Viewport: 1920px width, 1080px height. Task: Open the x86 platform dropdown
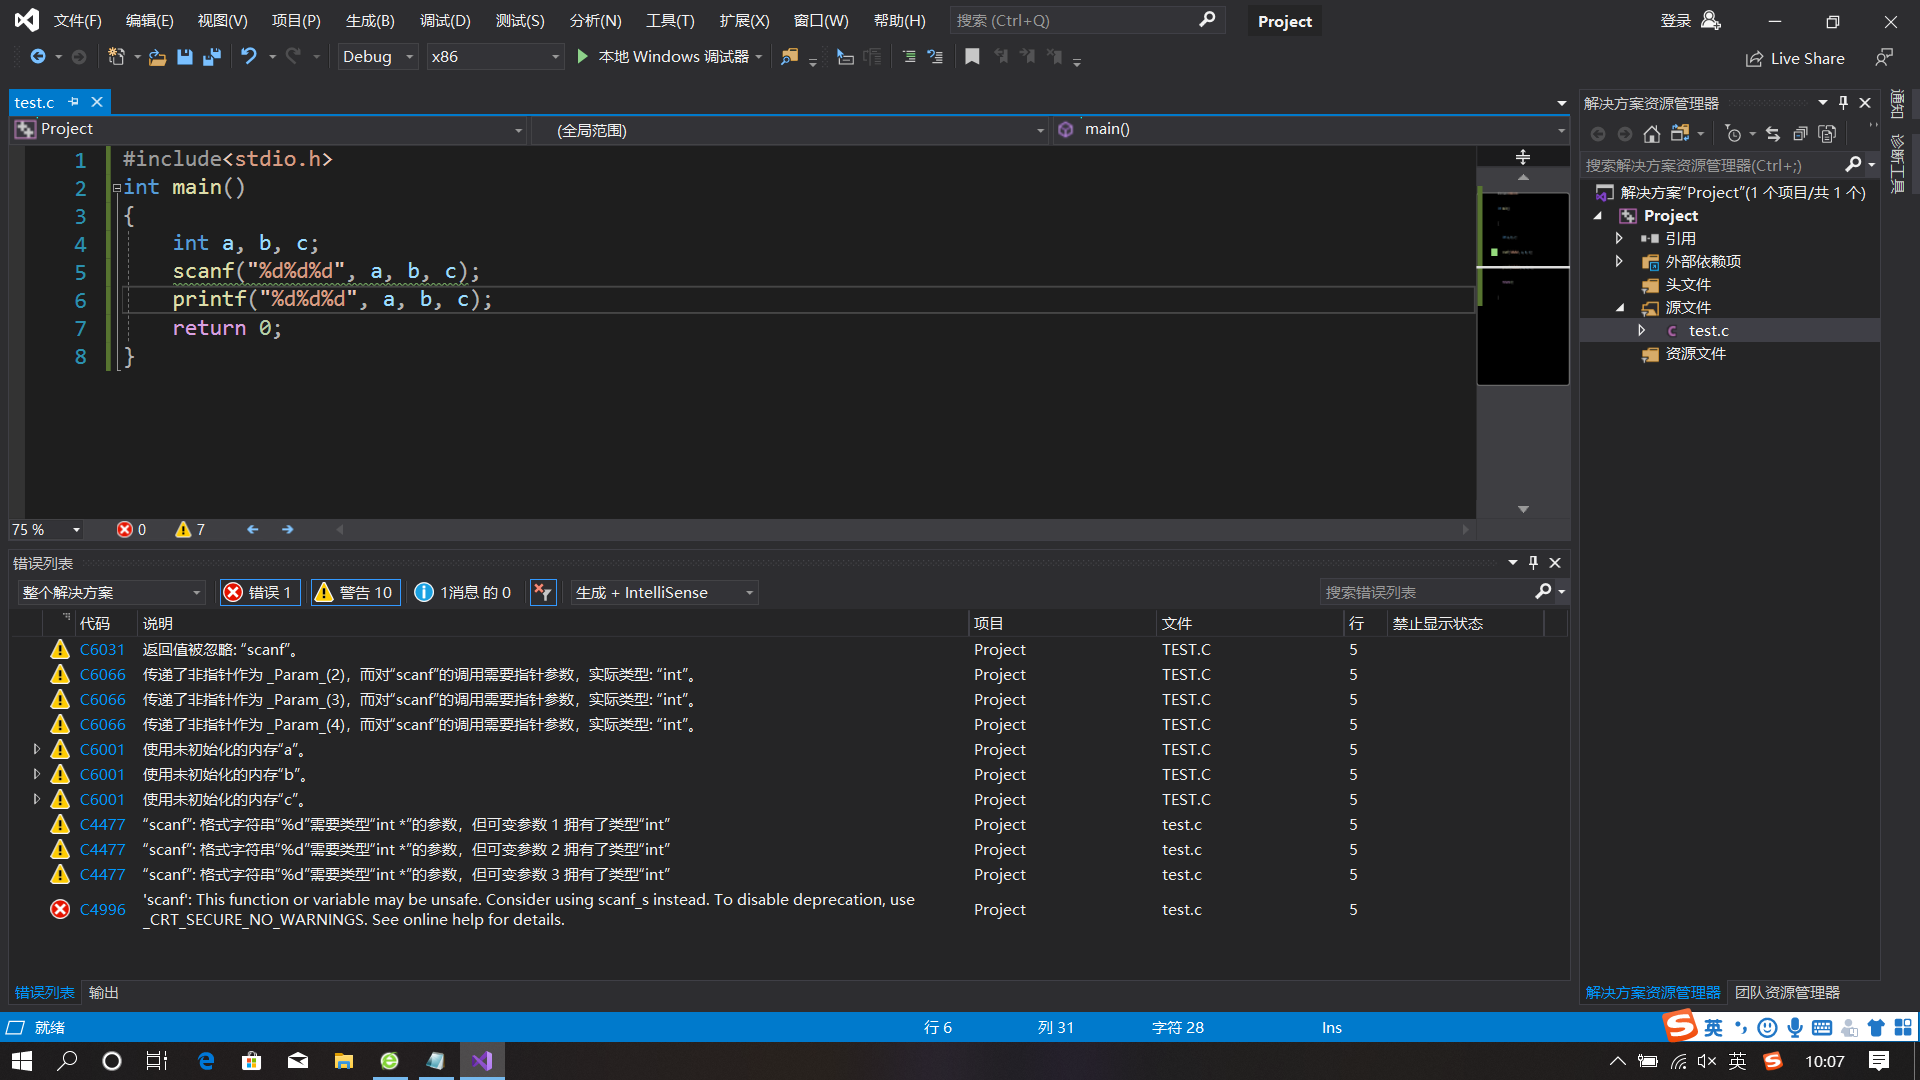[495, 57]
